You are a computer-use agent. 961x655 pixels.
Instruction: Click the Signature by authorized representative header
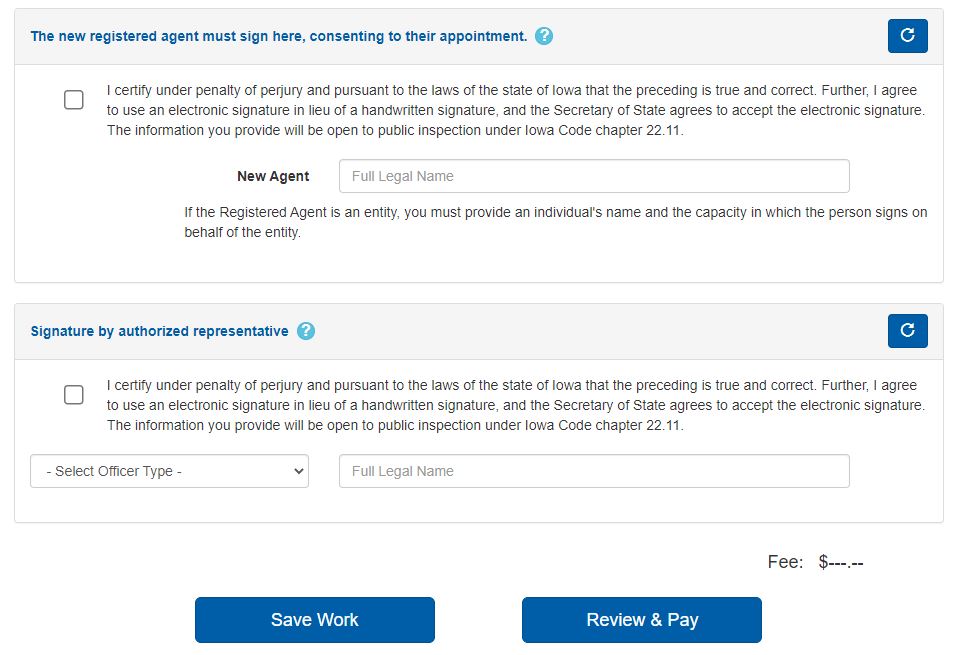pyautogui.click(x=160, y=330)
